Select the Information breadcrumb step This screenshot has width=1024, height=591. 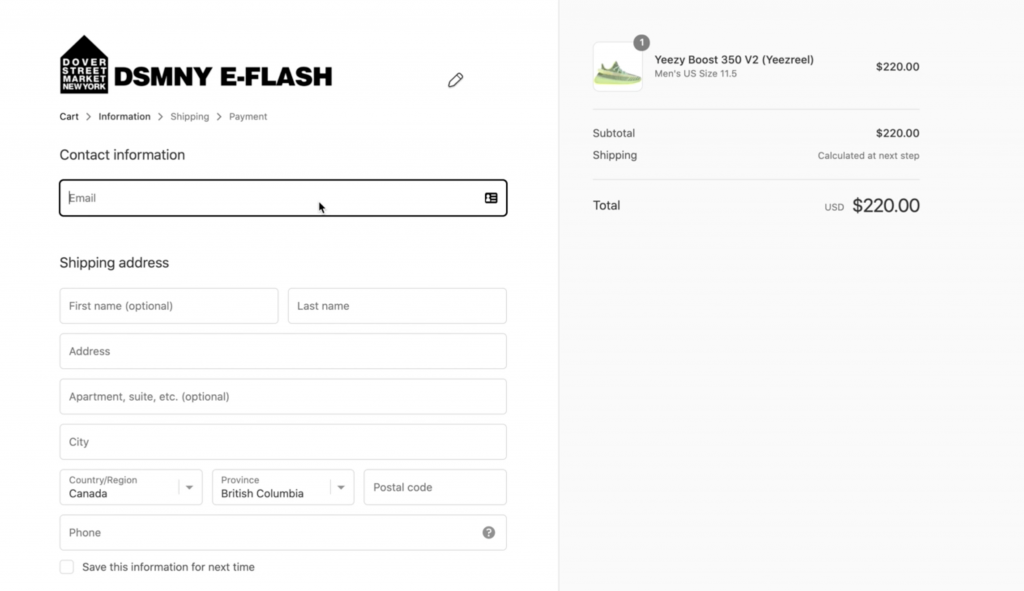click(124, 116)
